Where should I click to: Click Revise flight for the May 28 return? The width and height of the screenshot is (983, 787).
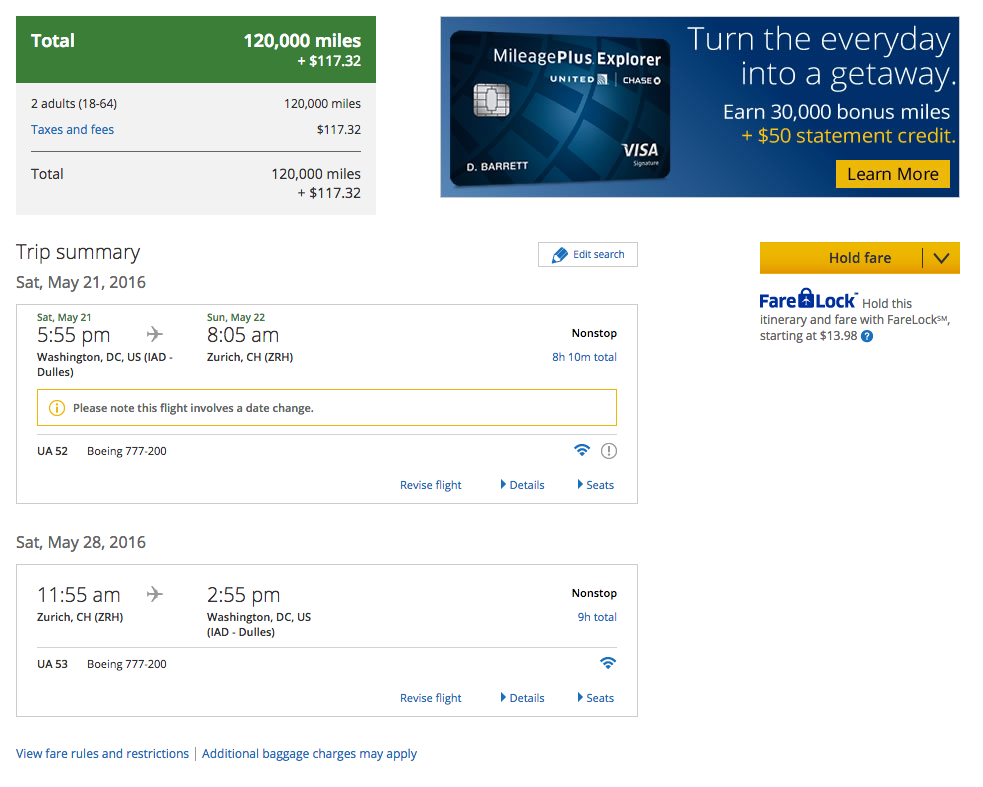431,698
